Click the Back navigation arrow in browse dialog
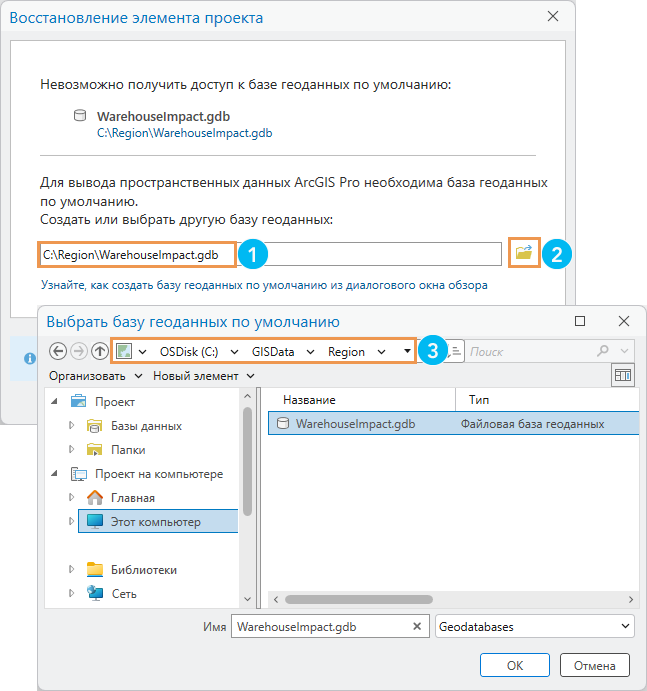647x691 pixels. (x=58, y=351)
